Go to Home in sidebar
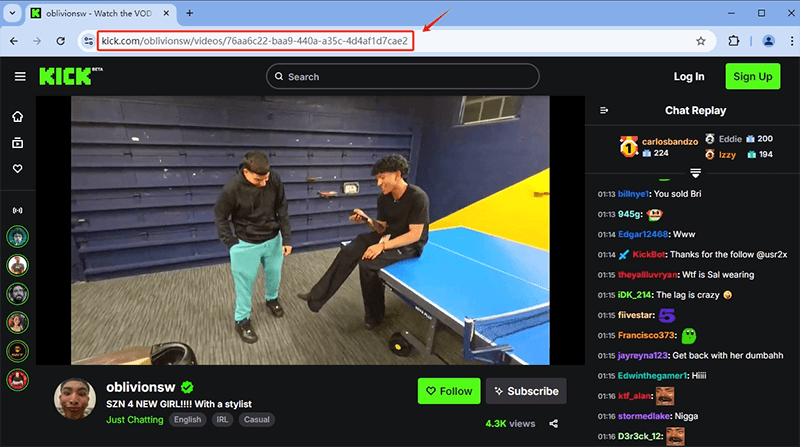 point(17,117)
